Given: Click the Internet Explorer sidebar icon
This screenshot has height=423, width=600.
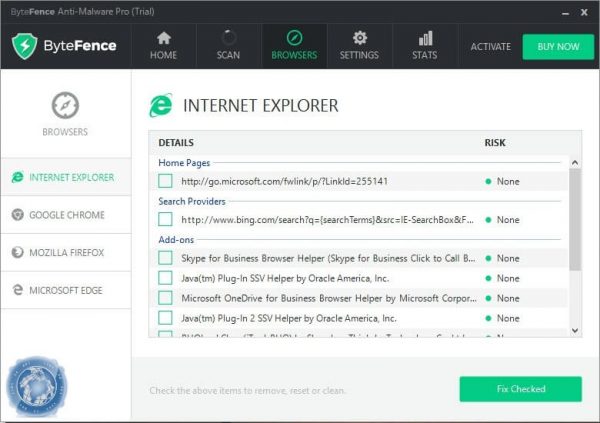Looking at the screenshot, I should (x=17, y=177).
